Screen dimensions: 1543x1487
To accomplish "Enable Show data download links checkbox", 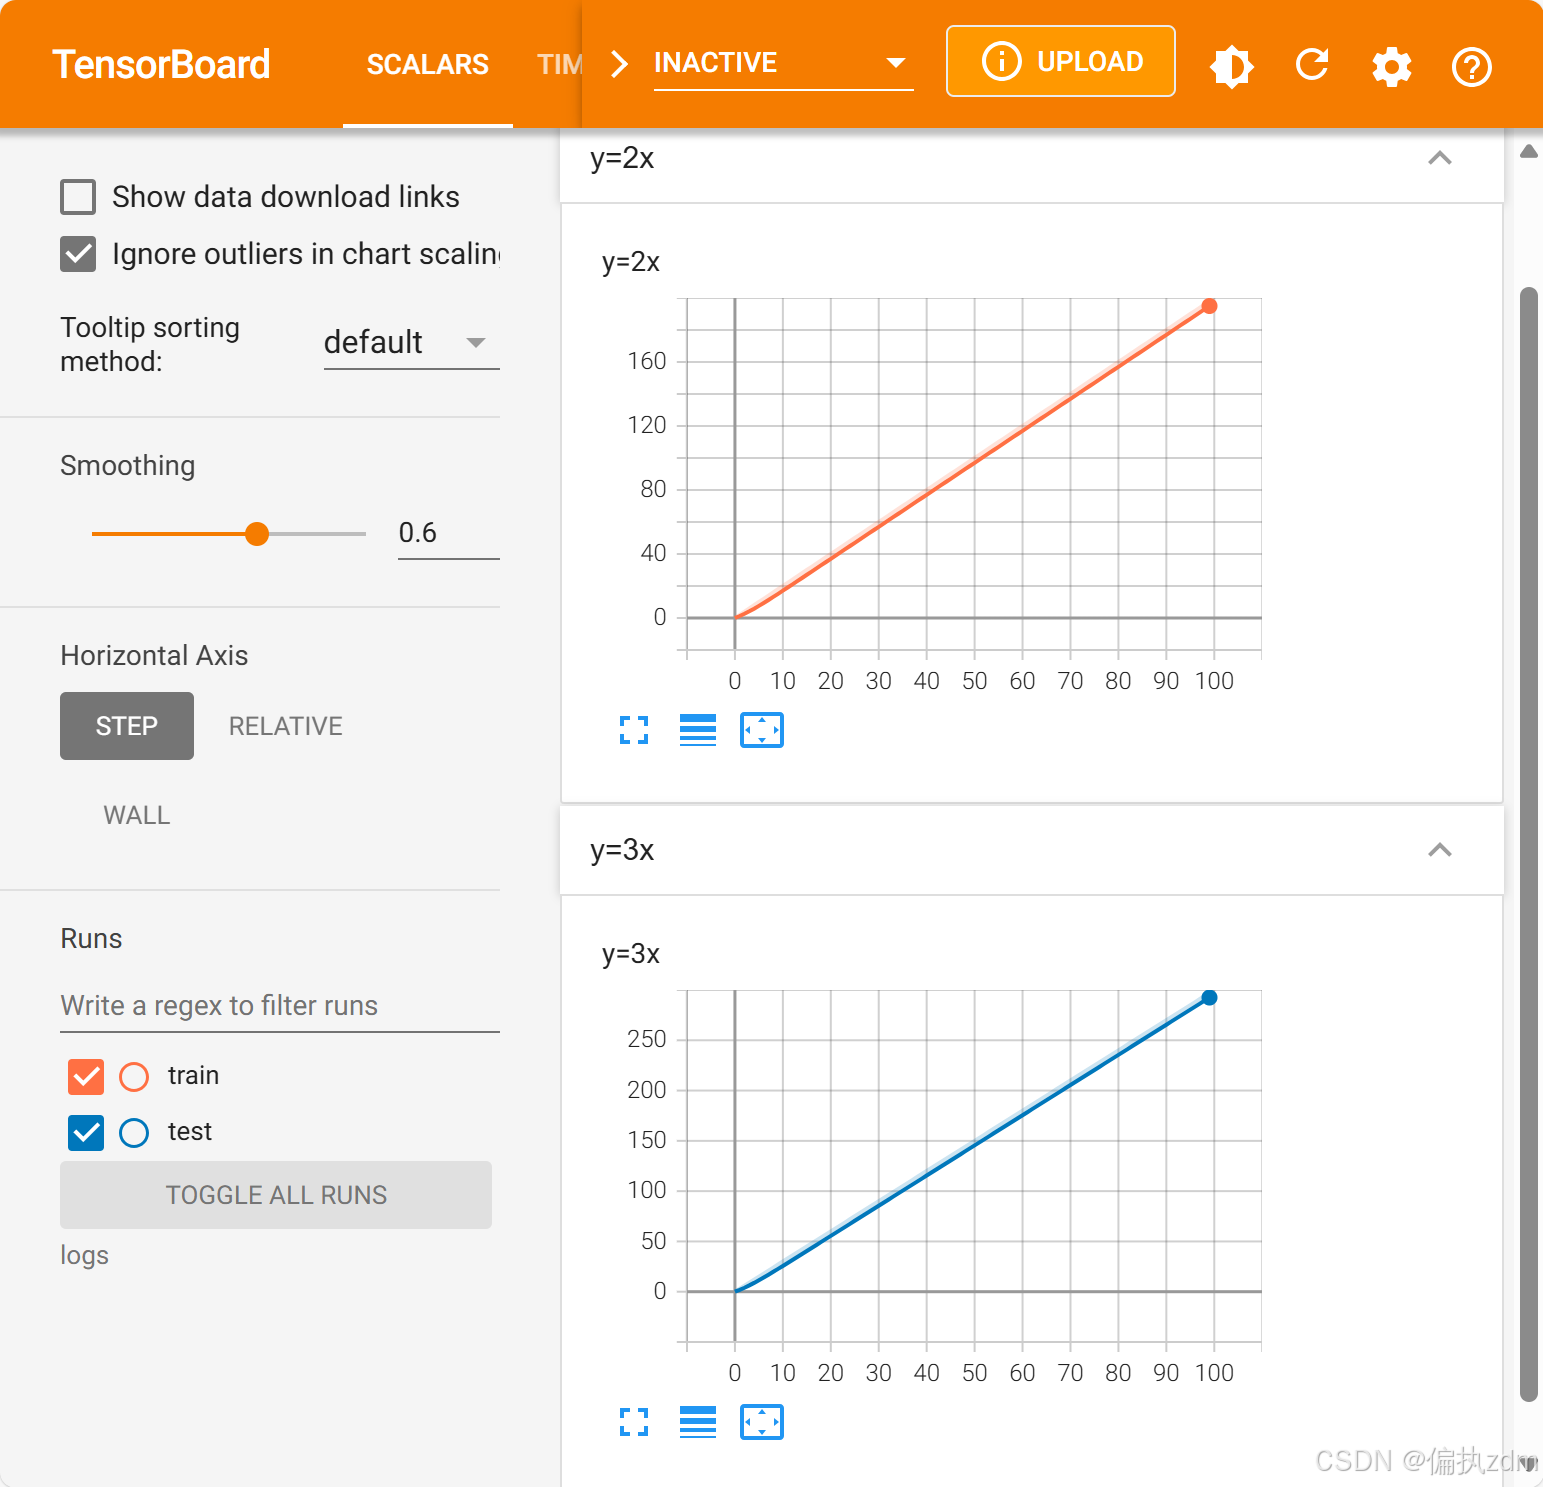I will click(78, 197).
